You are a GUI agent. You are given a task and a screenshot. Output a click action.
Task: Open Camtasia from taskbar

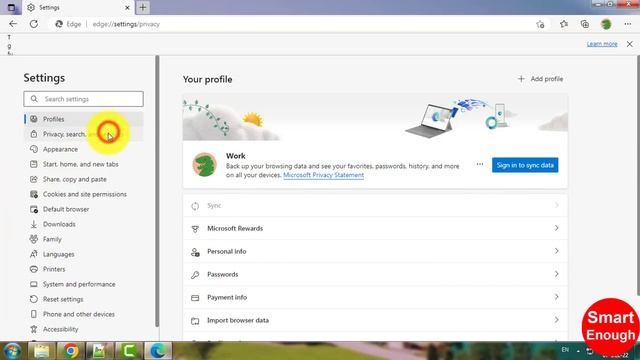(129, 351)
